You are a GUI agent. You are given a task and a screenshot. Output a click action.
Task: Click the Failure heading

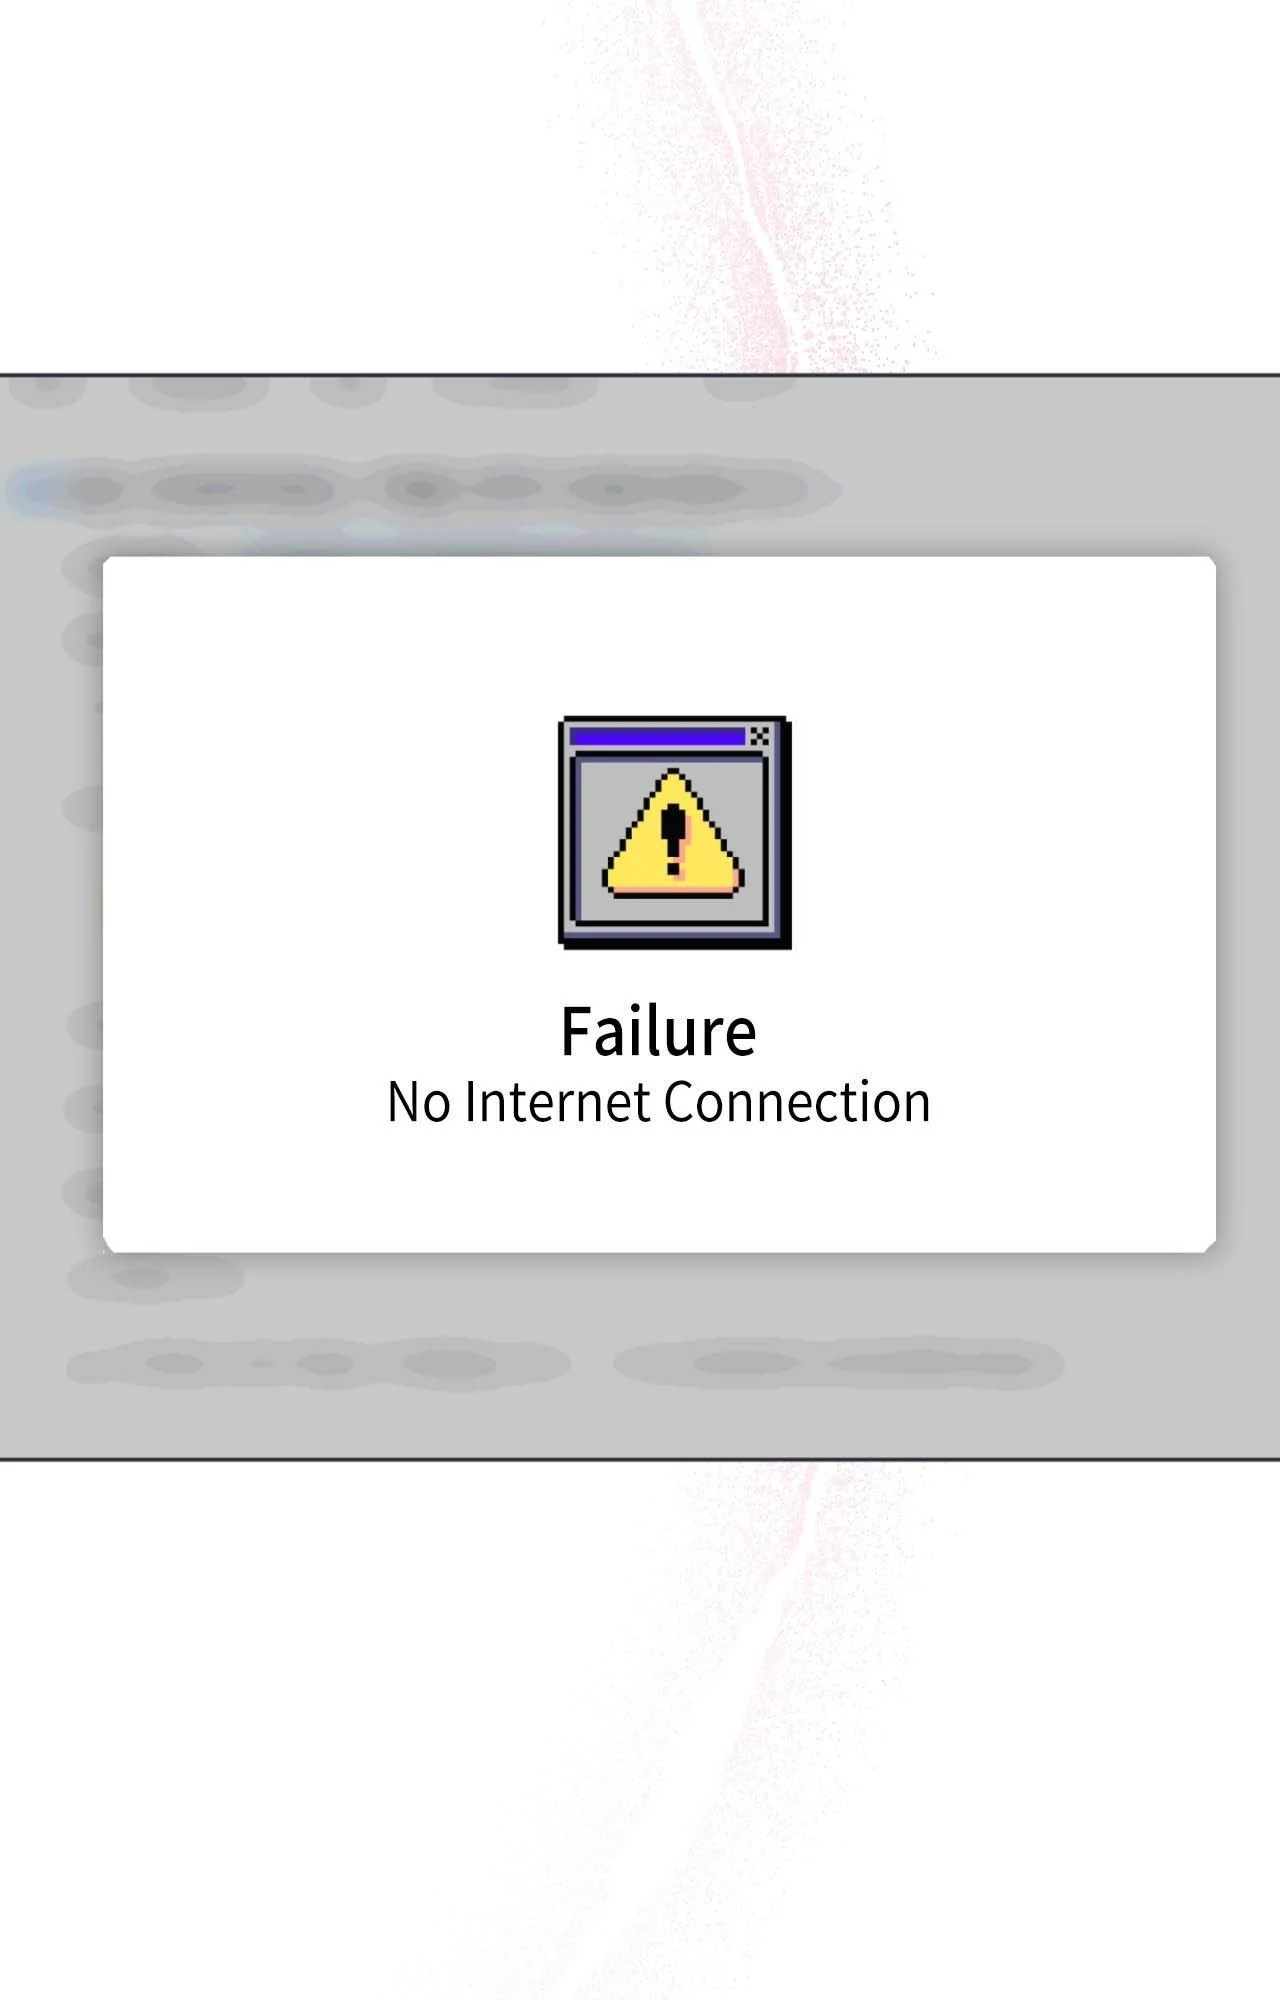[658, 1031]
